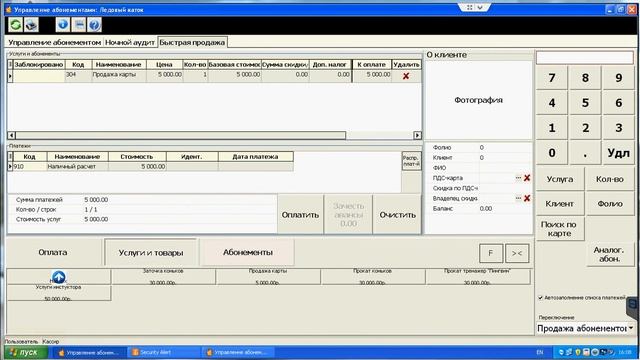Click the Услуга keypad button

[560, 179]
